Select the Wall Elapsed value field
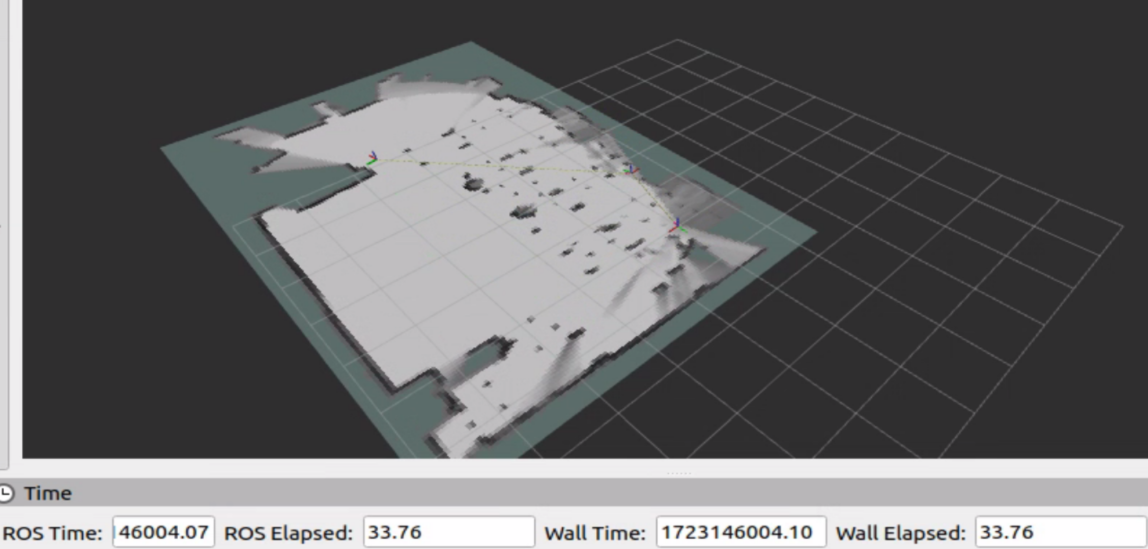Image resolution: width=1148 pixels, height=549 pixels. pyautogui.click(x=1060, y=532)
